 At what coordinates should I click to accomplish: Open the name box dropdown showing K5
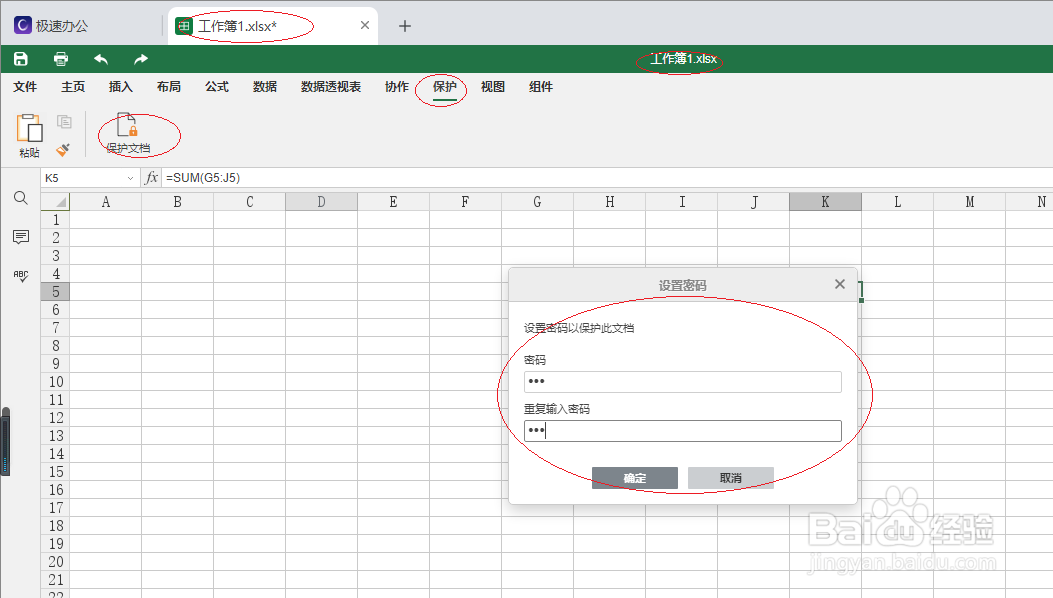point(131,177)
